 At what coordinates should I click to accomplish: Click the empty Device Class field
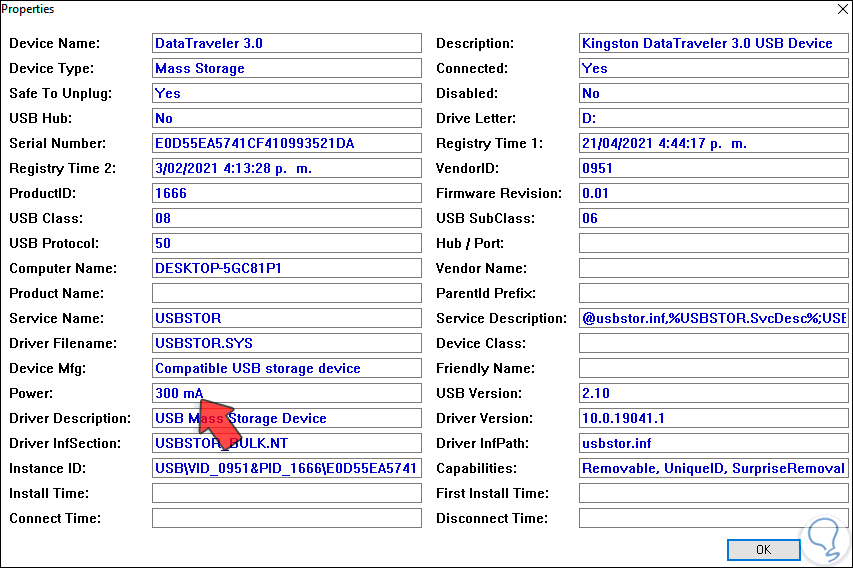714,343
